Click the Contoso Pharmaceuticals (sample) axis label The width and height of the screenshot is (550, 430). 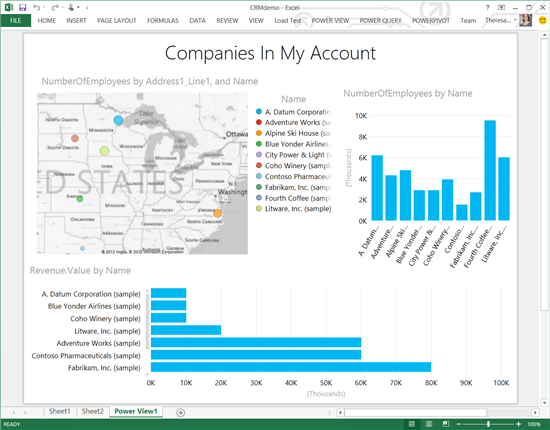click(86, 356)
